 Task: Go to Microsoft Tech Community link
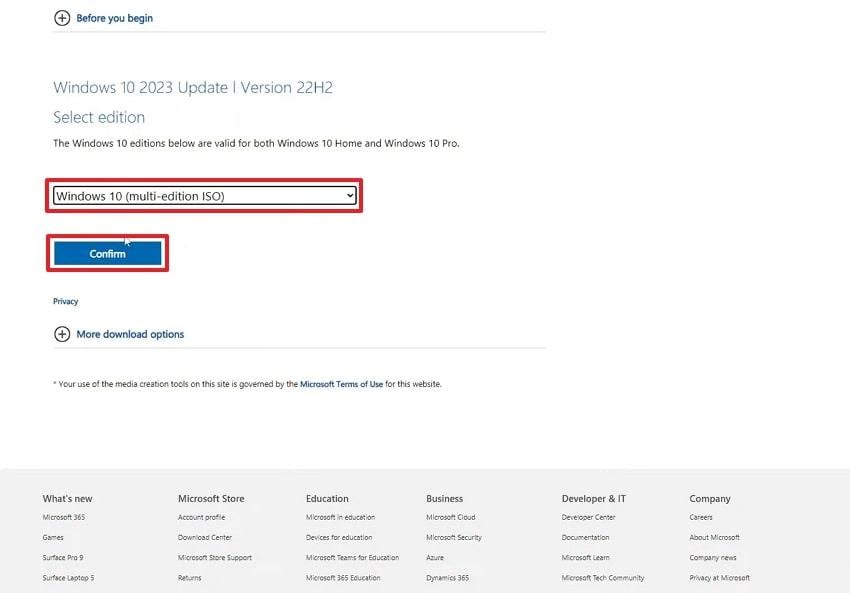603,578
